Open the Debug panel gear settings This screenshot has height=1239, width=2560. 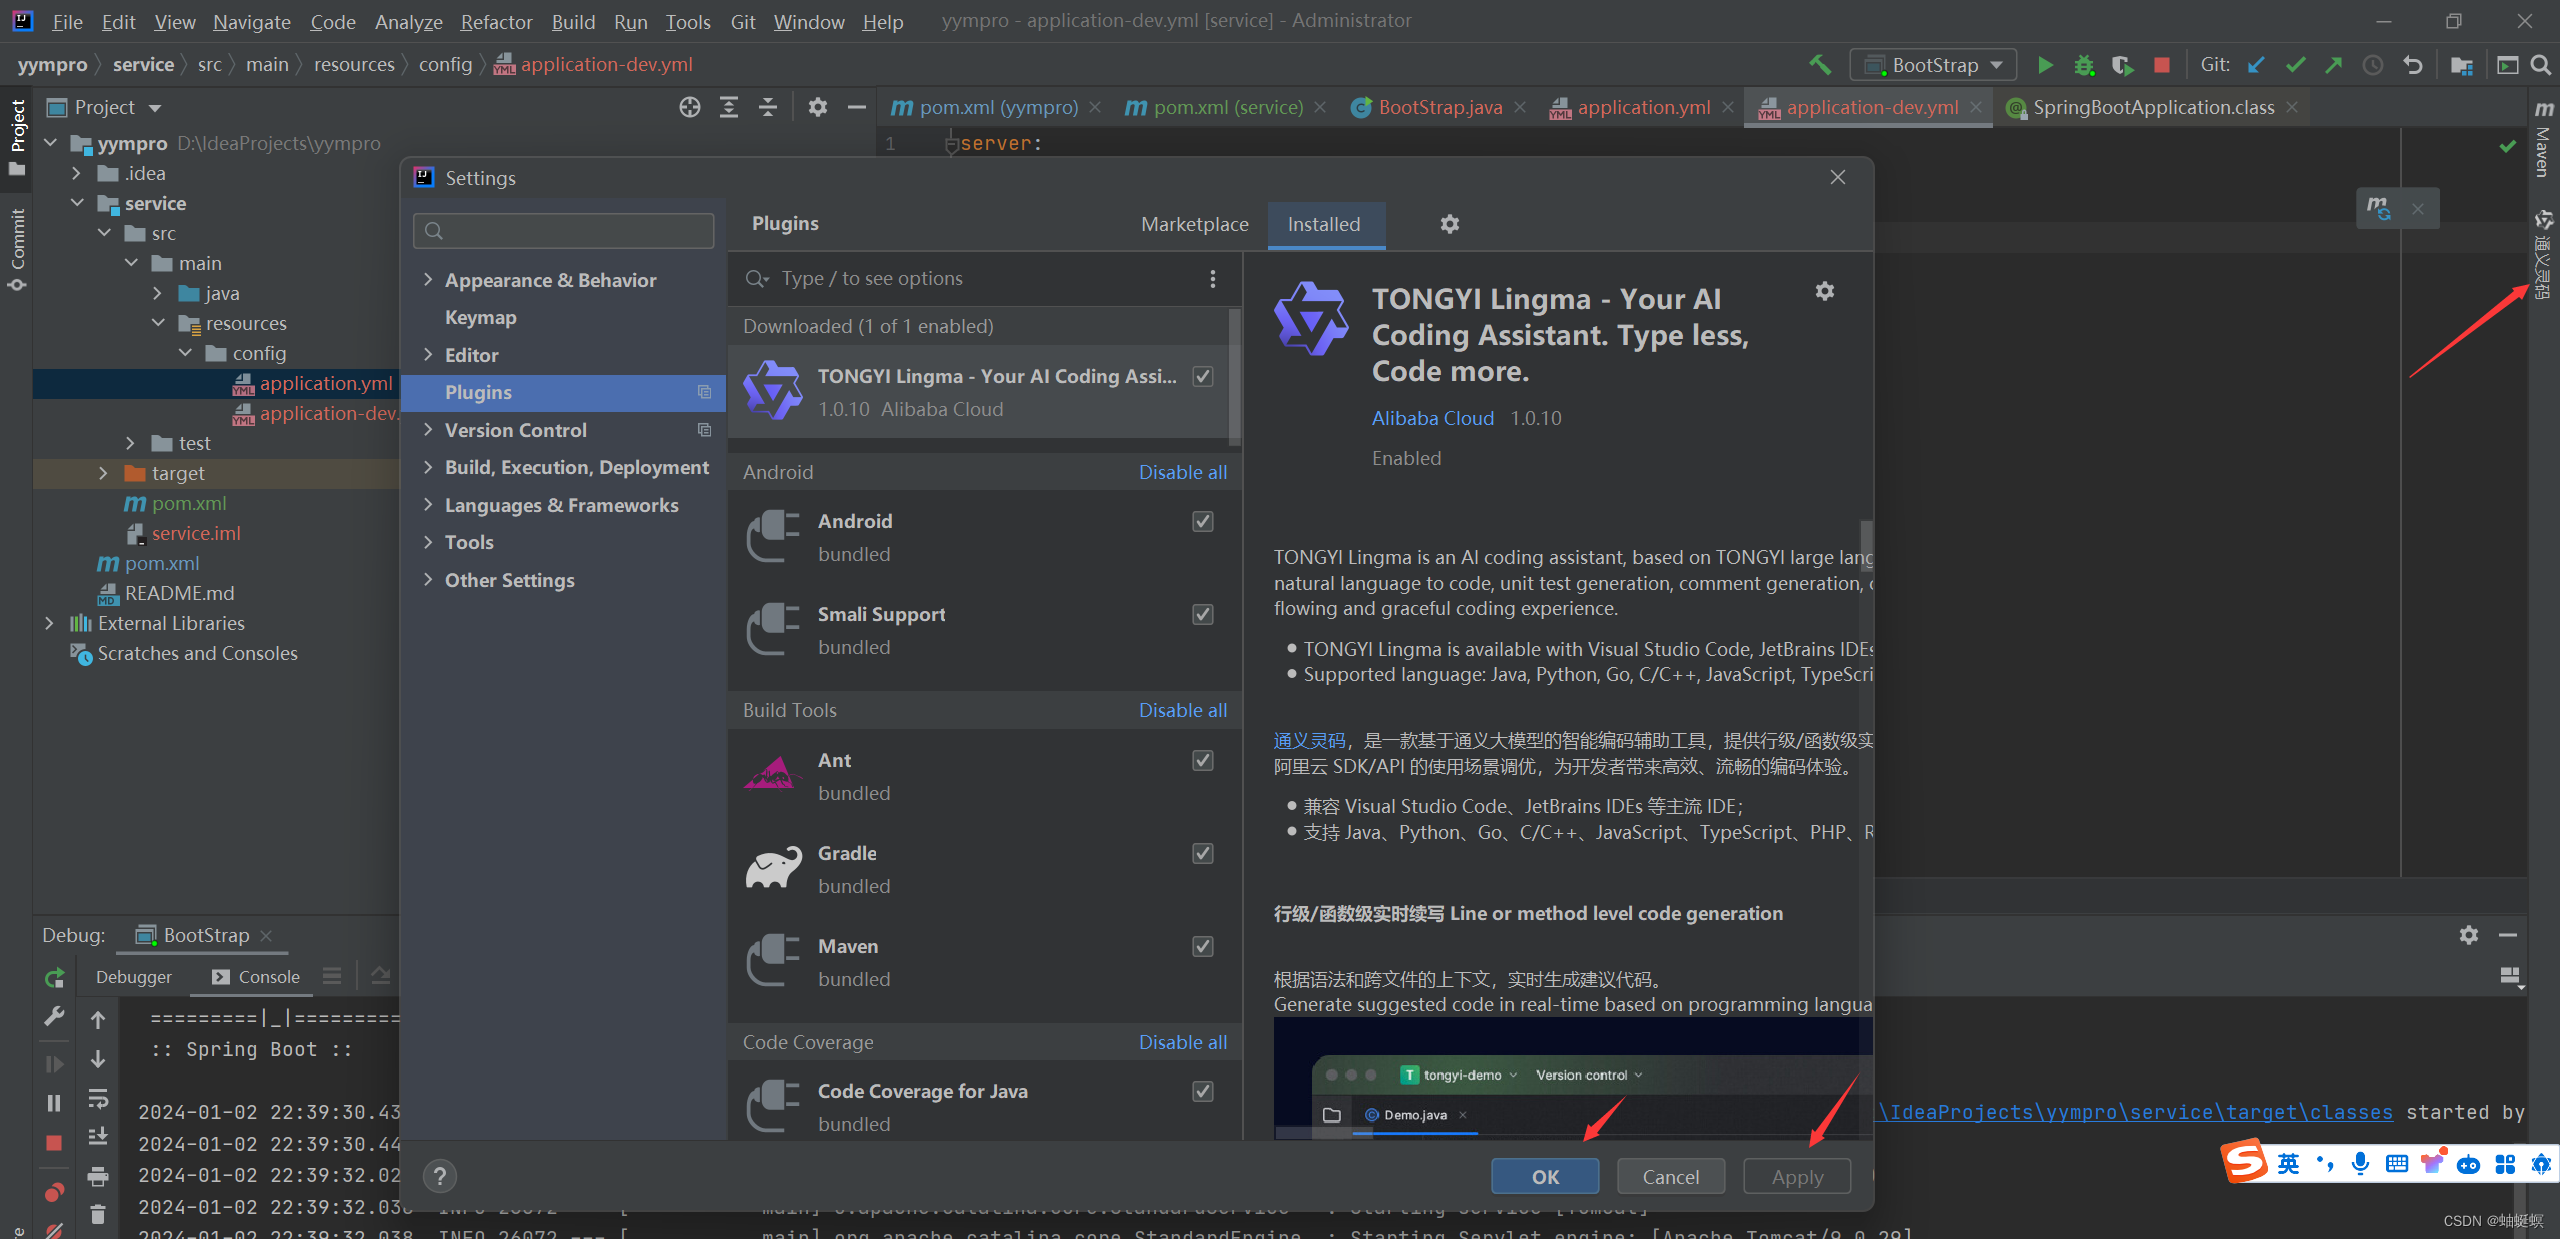click(x=2469, y=935)
